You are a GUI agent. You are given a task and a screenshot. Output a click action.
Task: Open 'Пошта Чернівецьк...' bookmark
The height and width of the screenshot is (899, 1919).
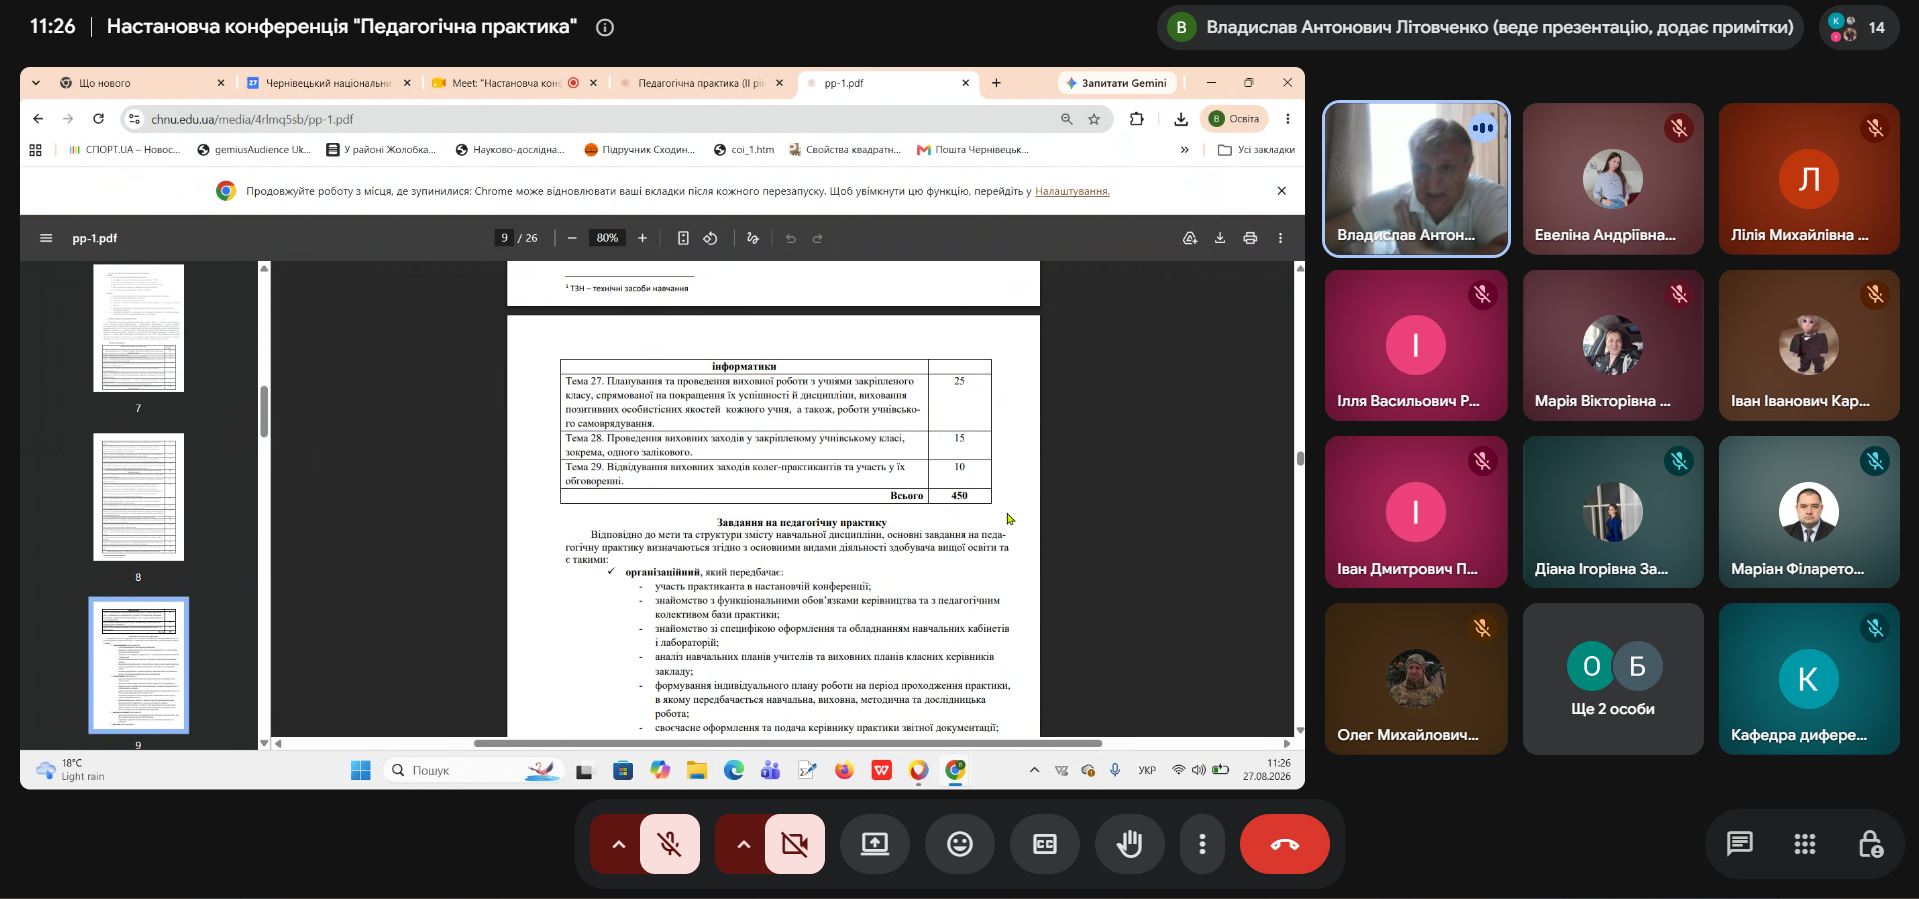973,150
